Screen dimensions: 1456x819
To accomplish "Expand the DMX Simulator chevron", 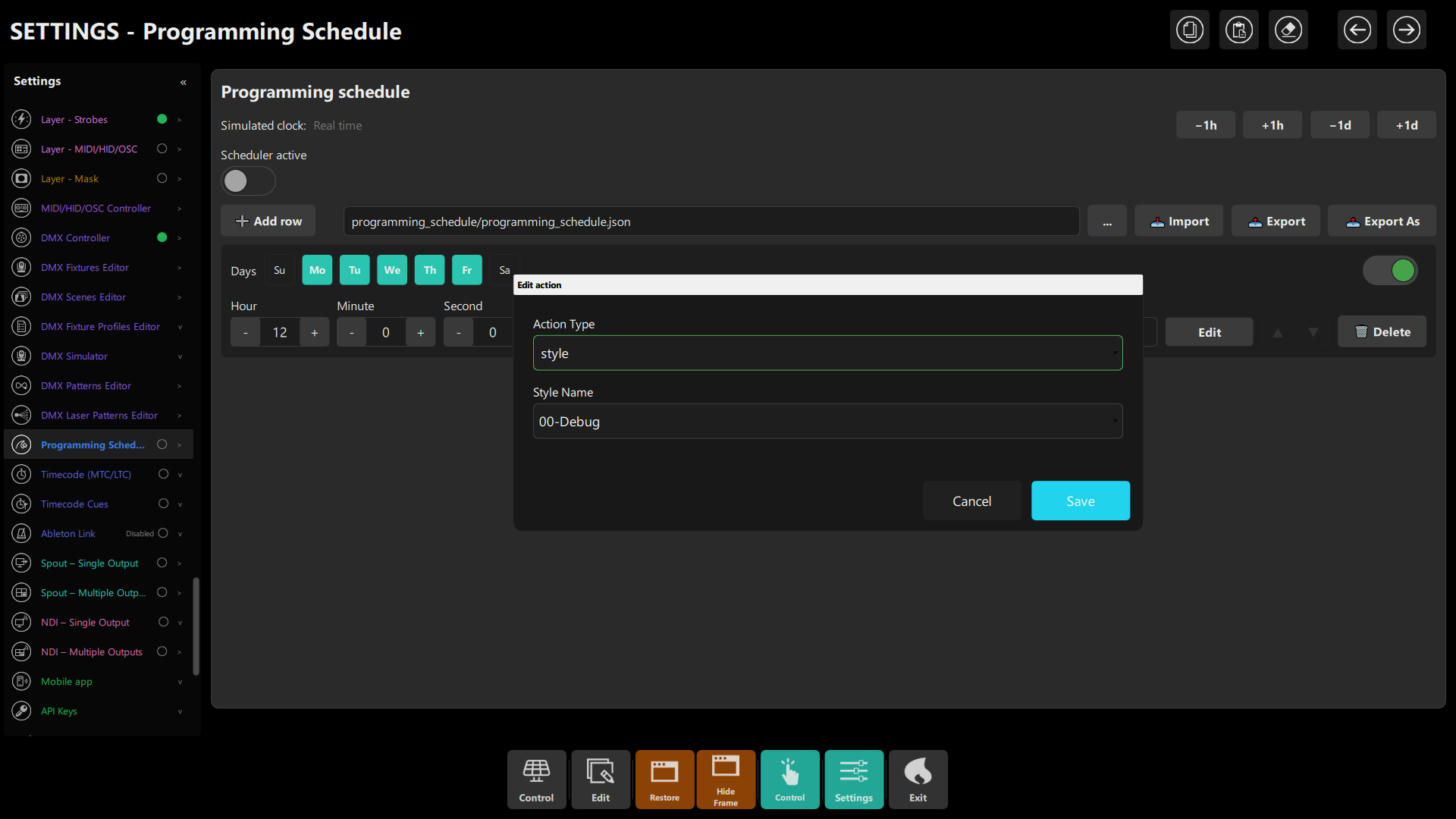I will click(180, 357).
